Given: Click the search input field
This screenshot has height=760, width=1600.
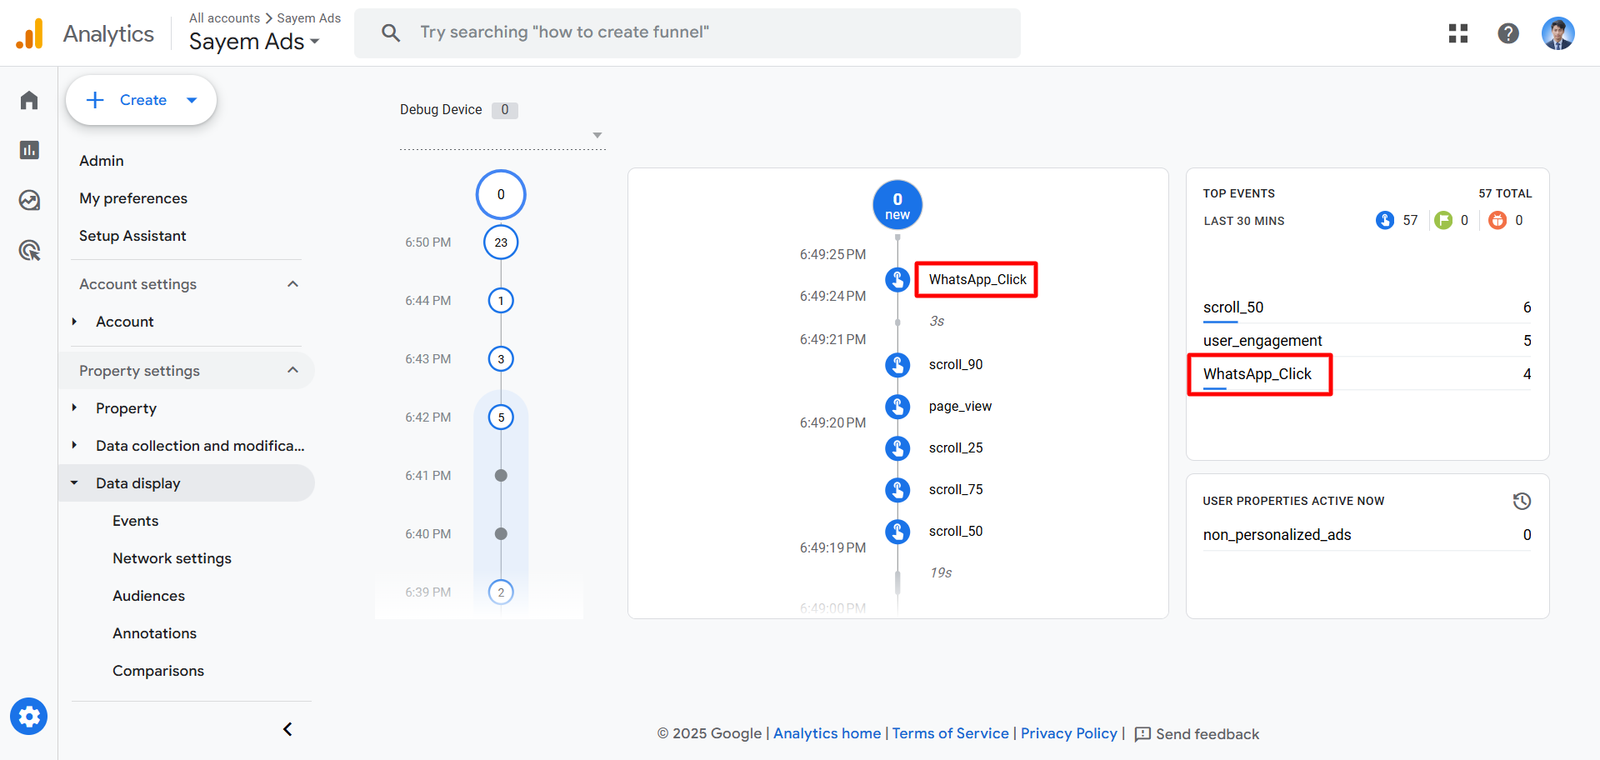Looking at the screenshot, I should (700, 33).
